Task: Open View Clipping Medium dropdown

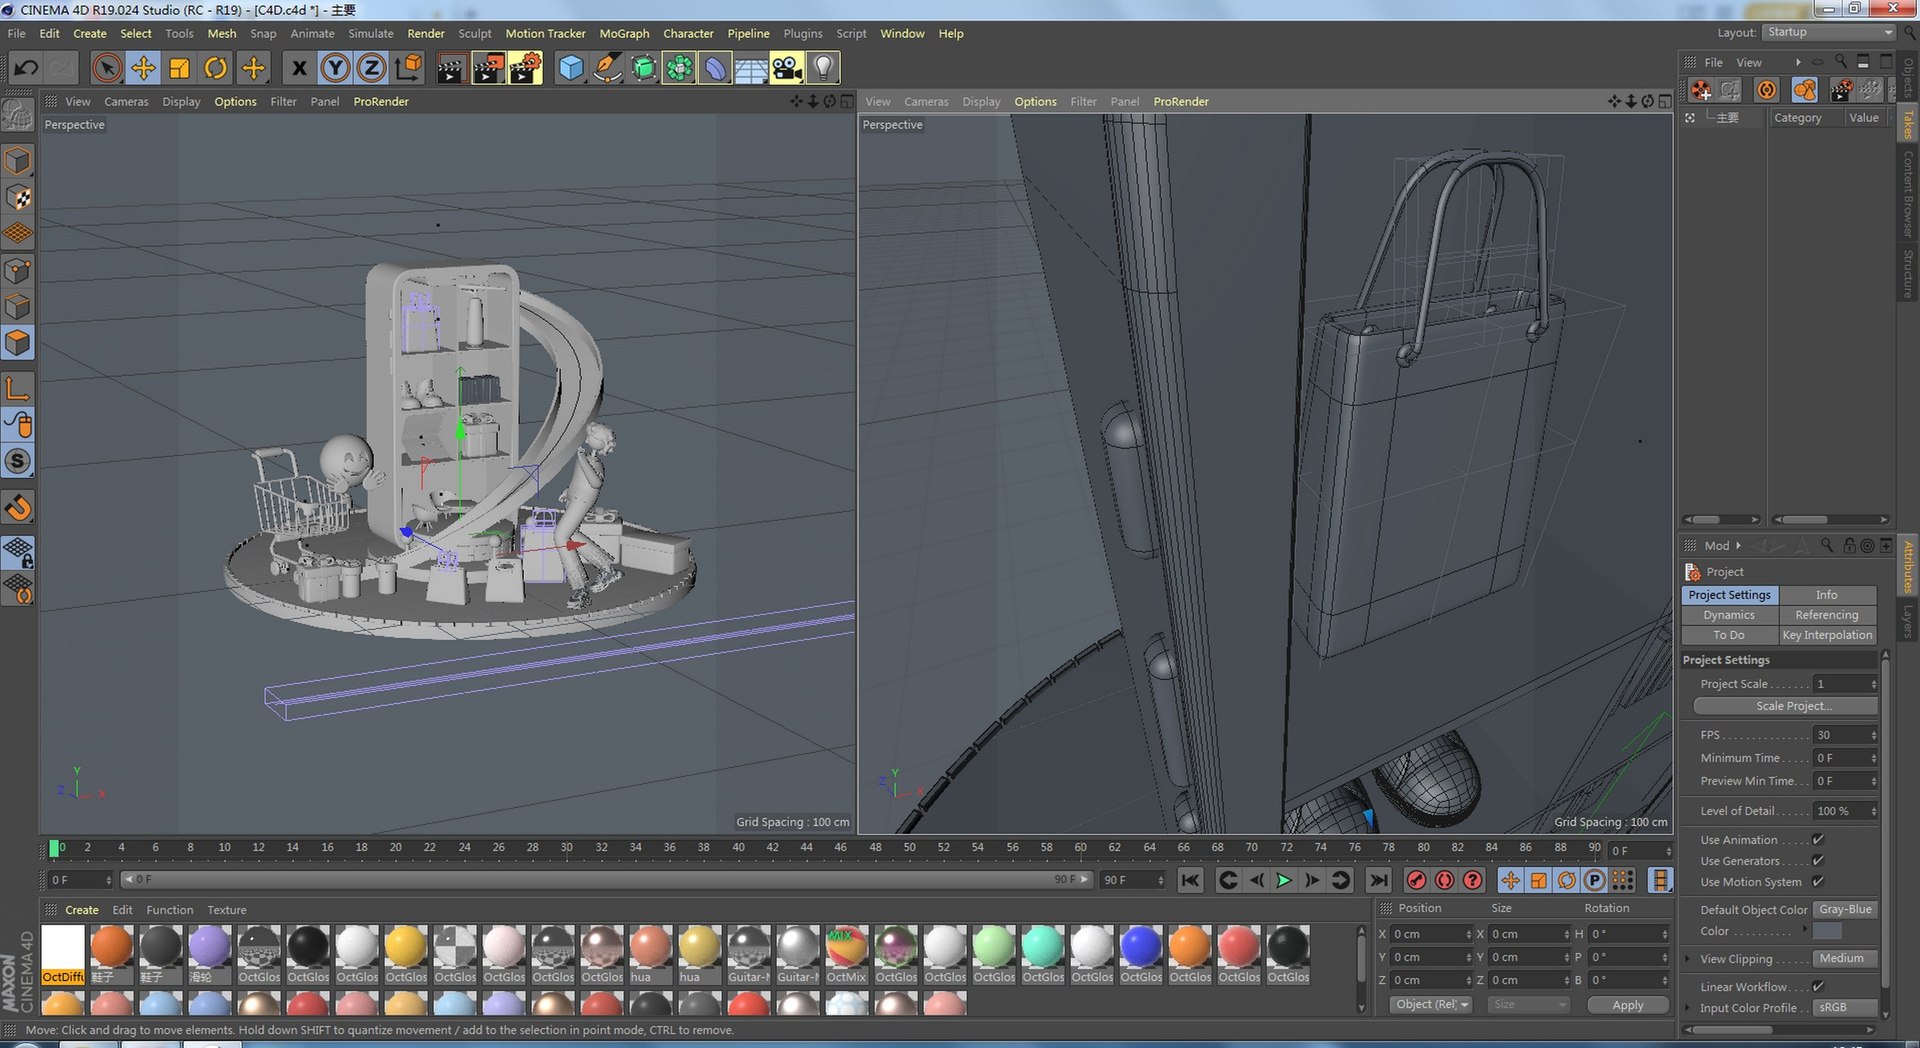Action: (1845, 959)
